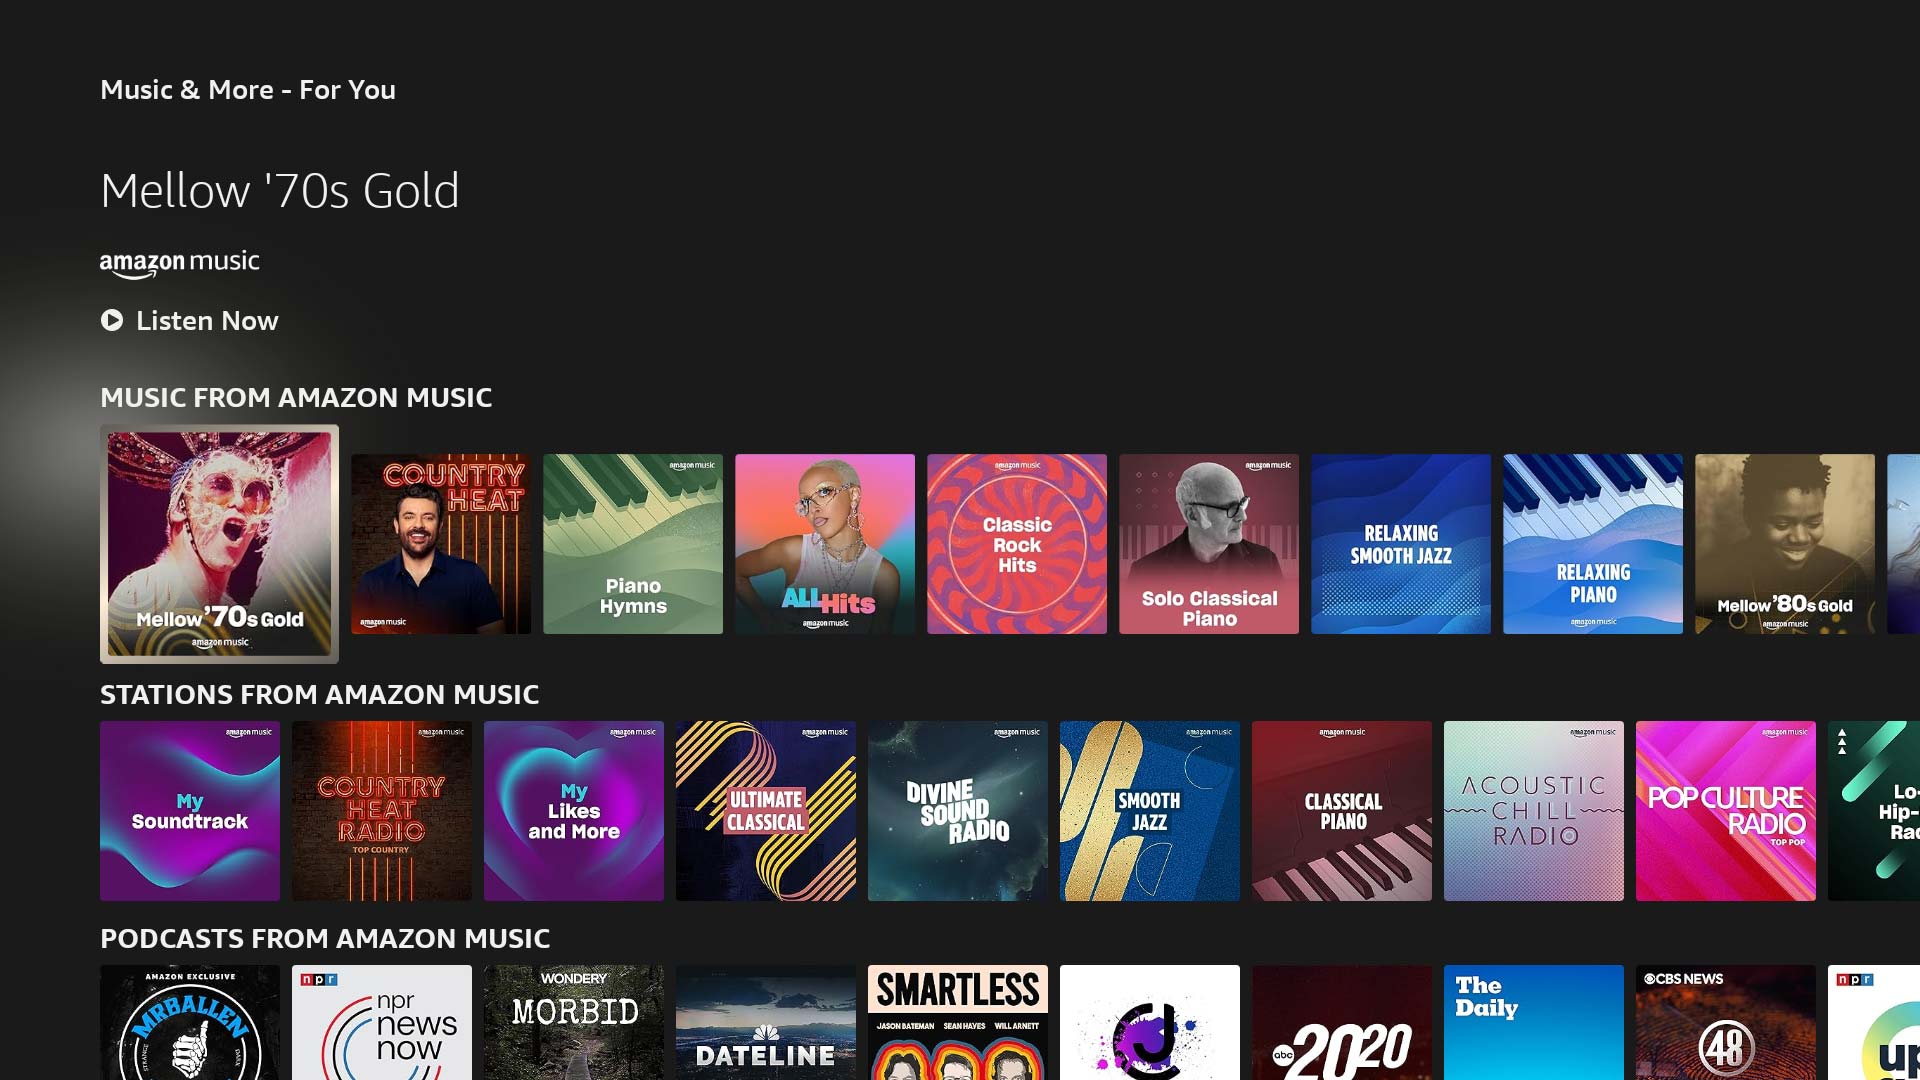Open the Piano Hymns playlist
This screenshot has width=1920, height=1080.
pos(633,544)
